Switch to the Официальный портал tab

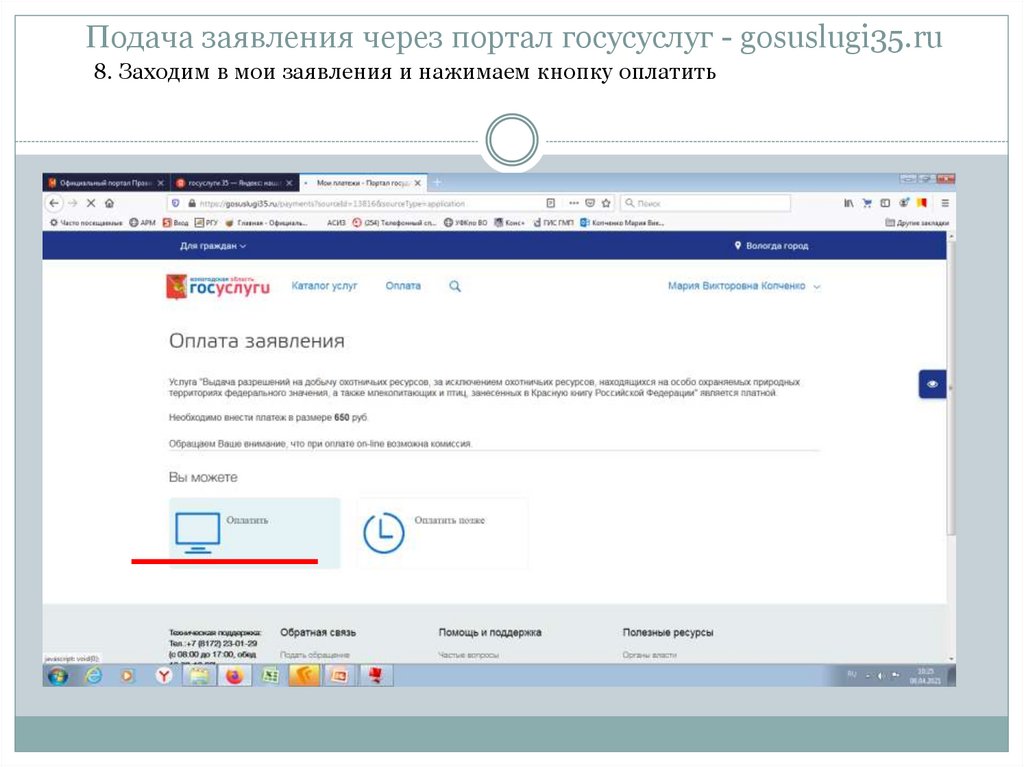pos(104,183)
